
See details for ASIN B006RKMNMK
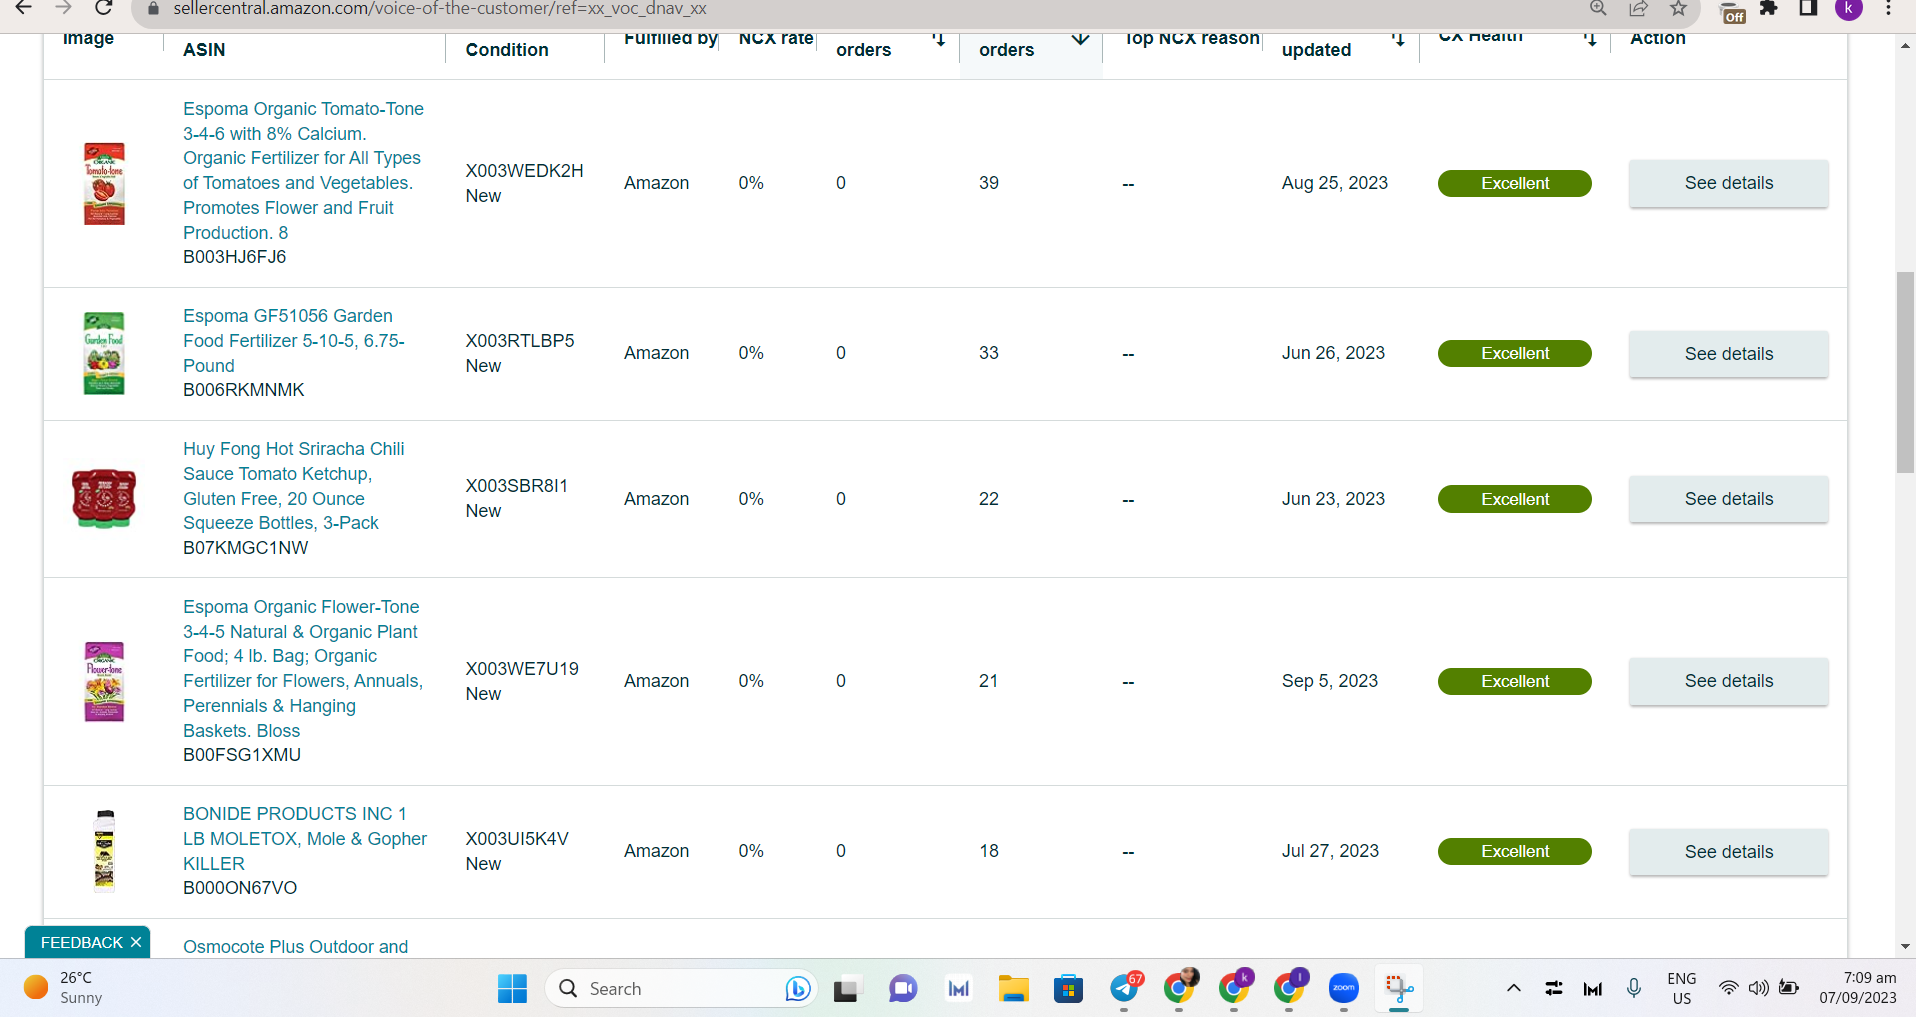tap(1728, 354)
